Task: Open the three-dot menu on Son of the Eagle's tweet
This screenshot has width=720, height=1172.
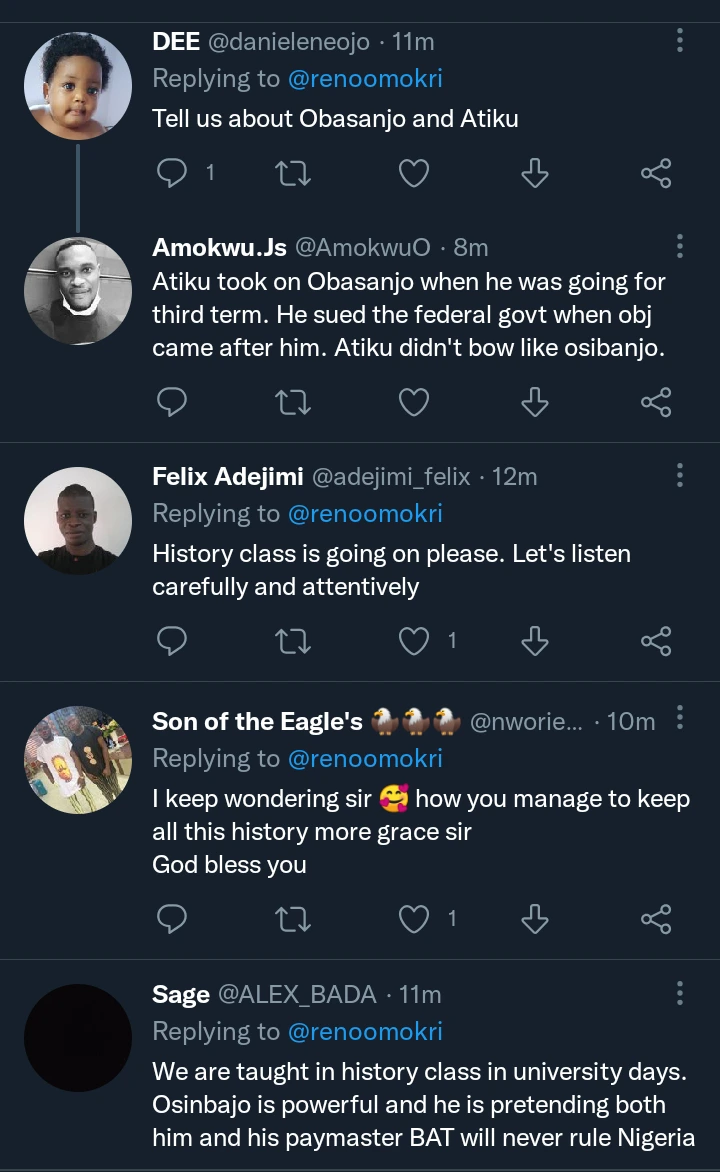Action: (680, 718)
